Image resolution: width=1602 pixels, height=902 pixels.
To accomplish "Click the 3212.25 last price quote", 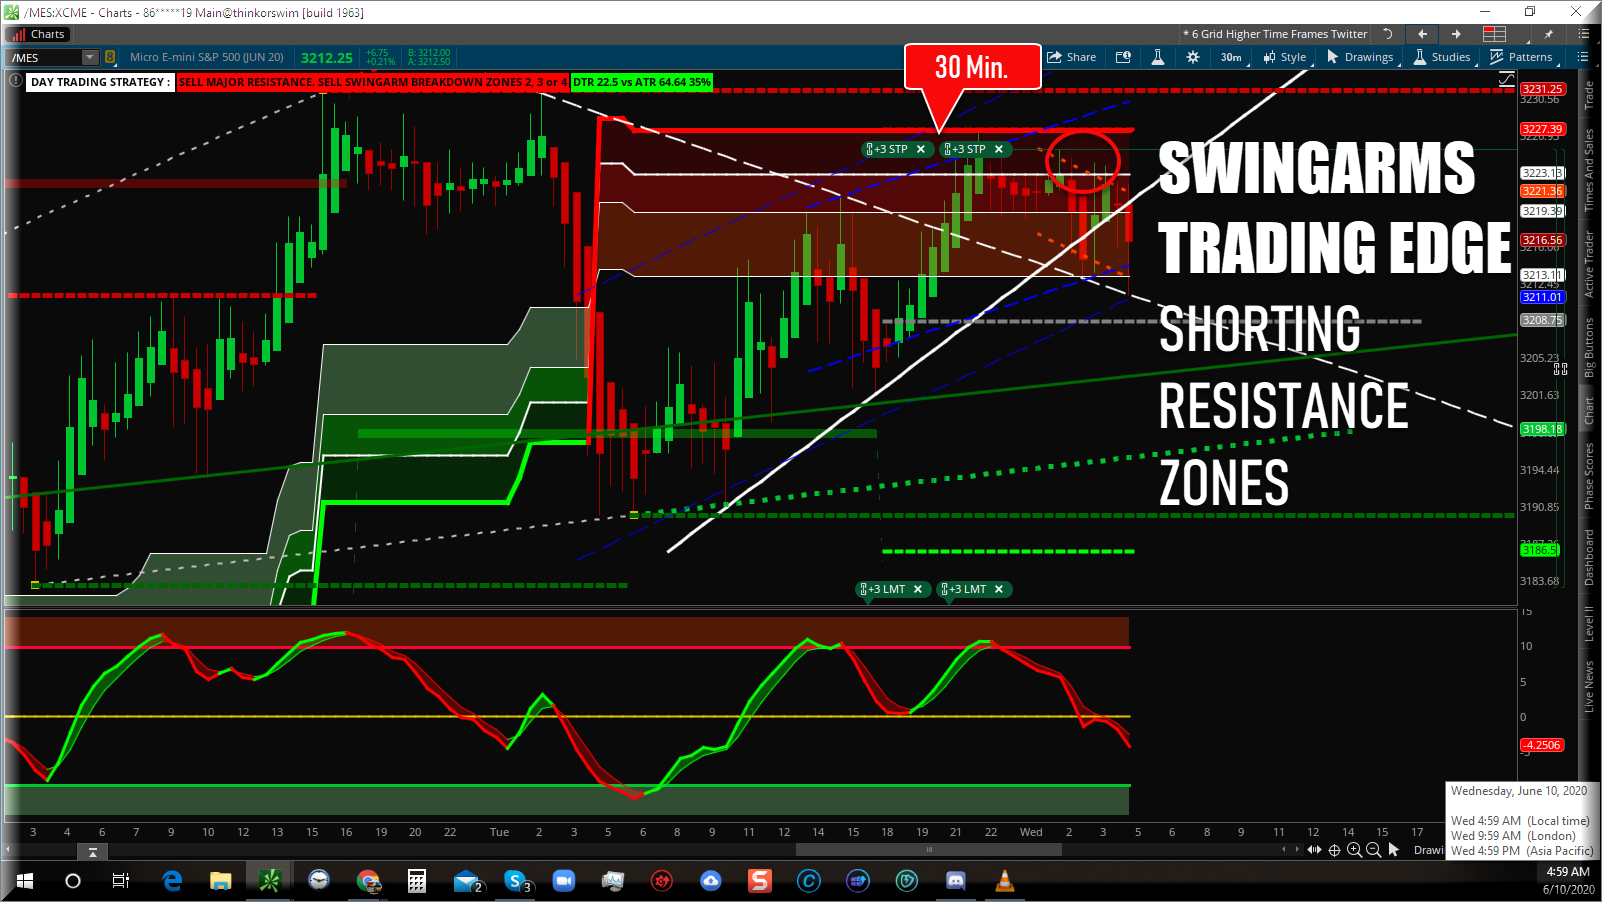I will pyautogui.click(x=326, y=58).
